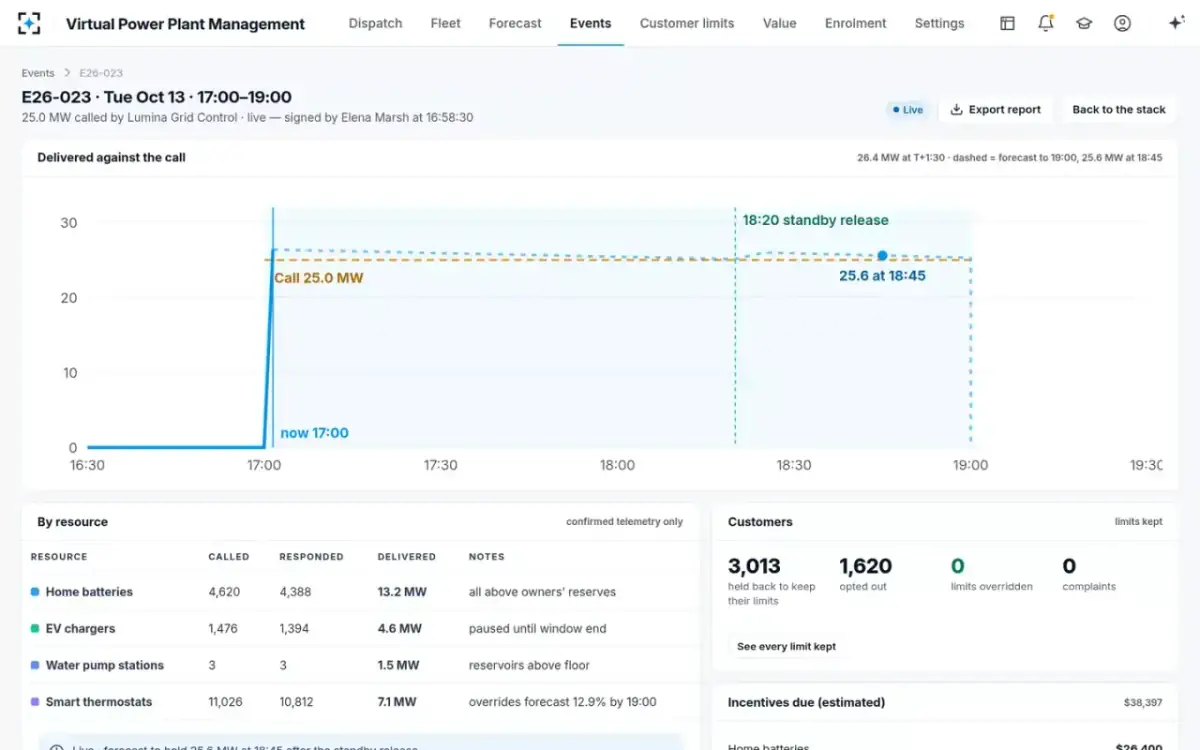Click the 1.5 MW delivered value

pyautogui.click(x=398, y=665)
